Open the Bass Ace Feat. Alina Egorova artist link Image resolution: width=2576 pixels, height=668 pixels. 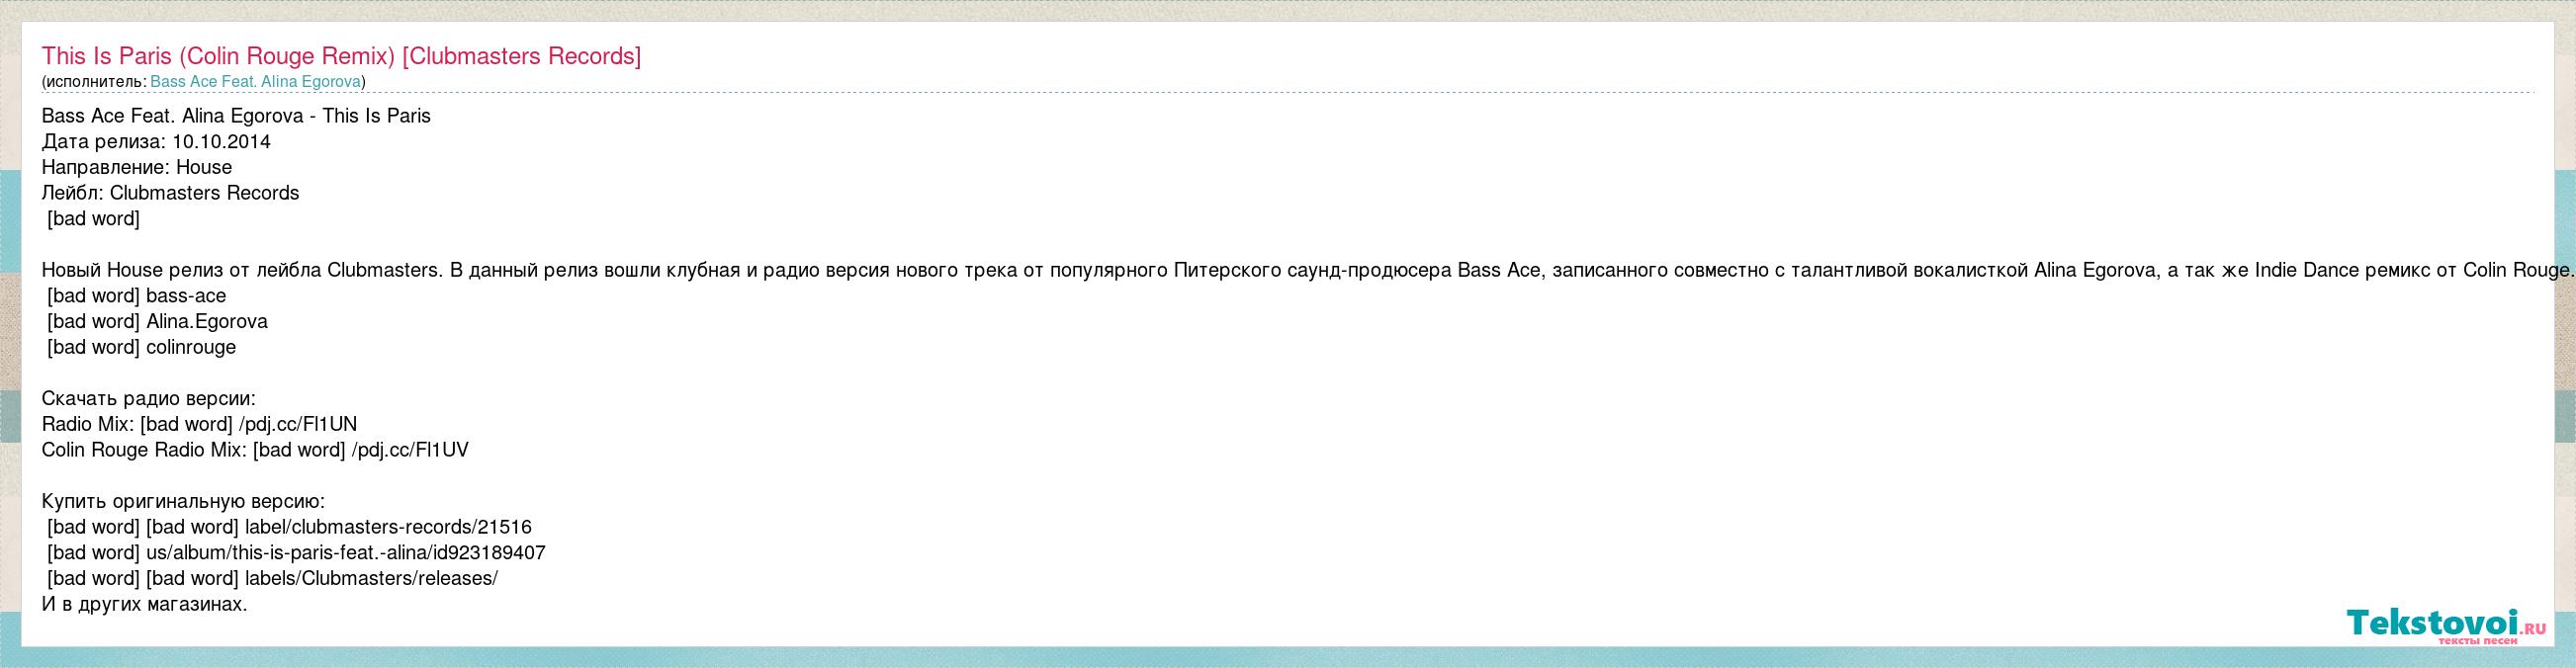click(x=255, y=82)
